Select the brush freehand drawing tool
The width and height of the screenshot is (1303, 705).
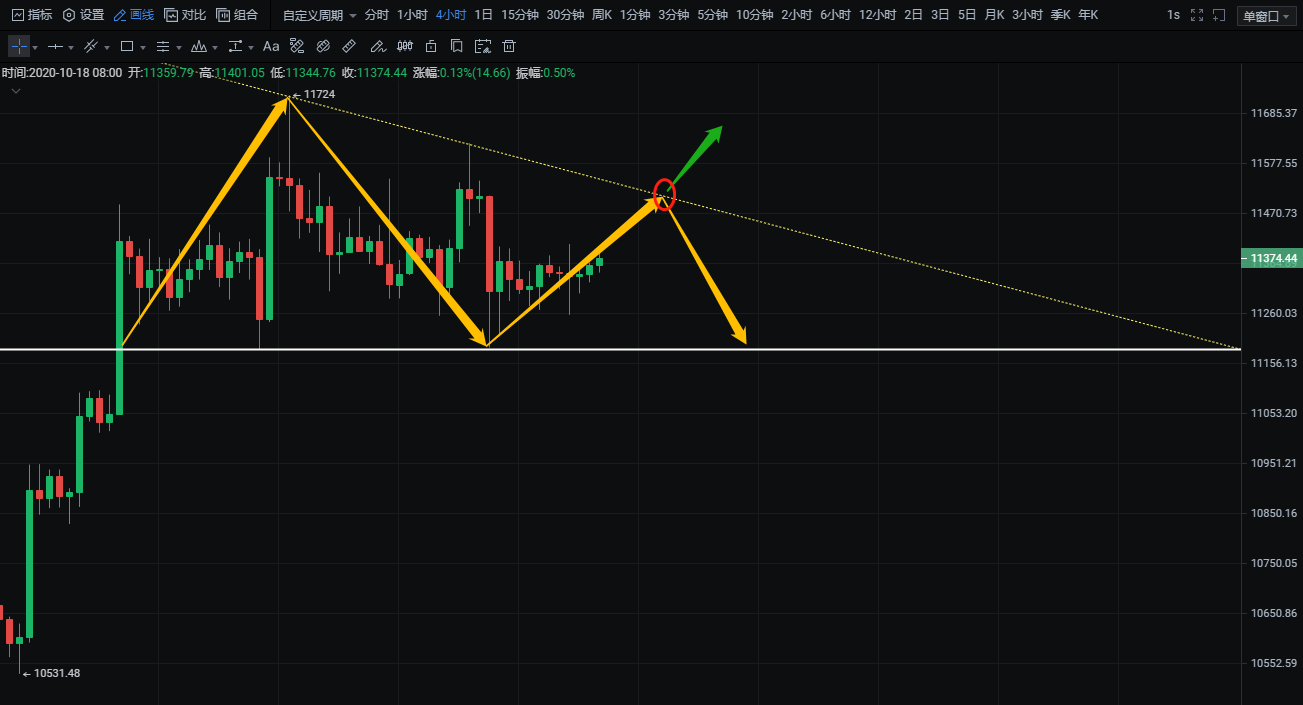377,46
